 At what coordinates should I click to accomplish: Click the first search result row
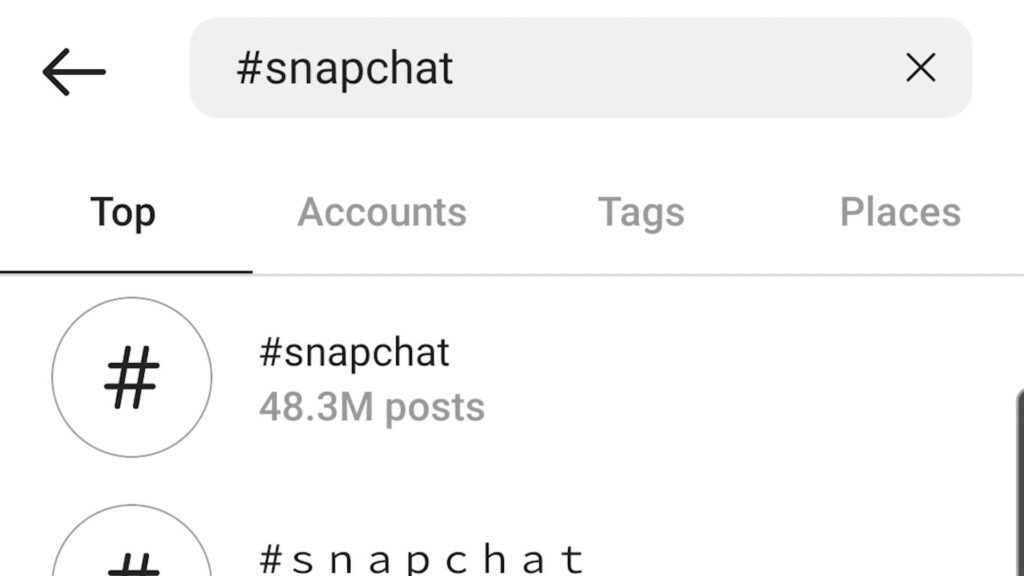click(400, 378)
